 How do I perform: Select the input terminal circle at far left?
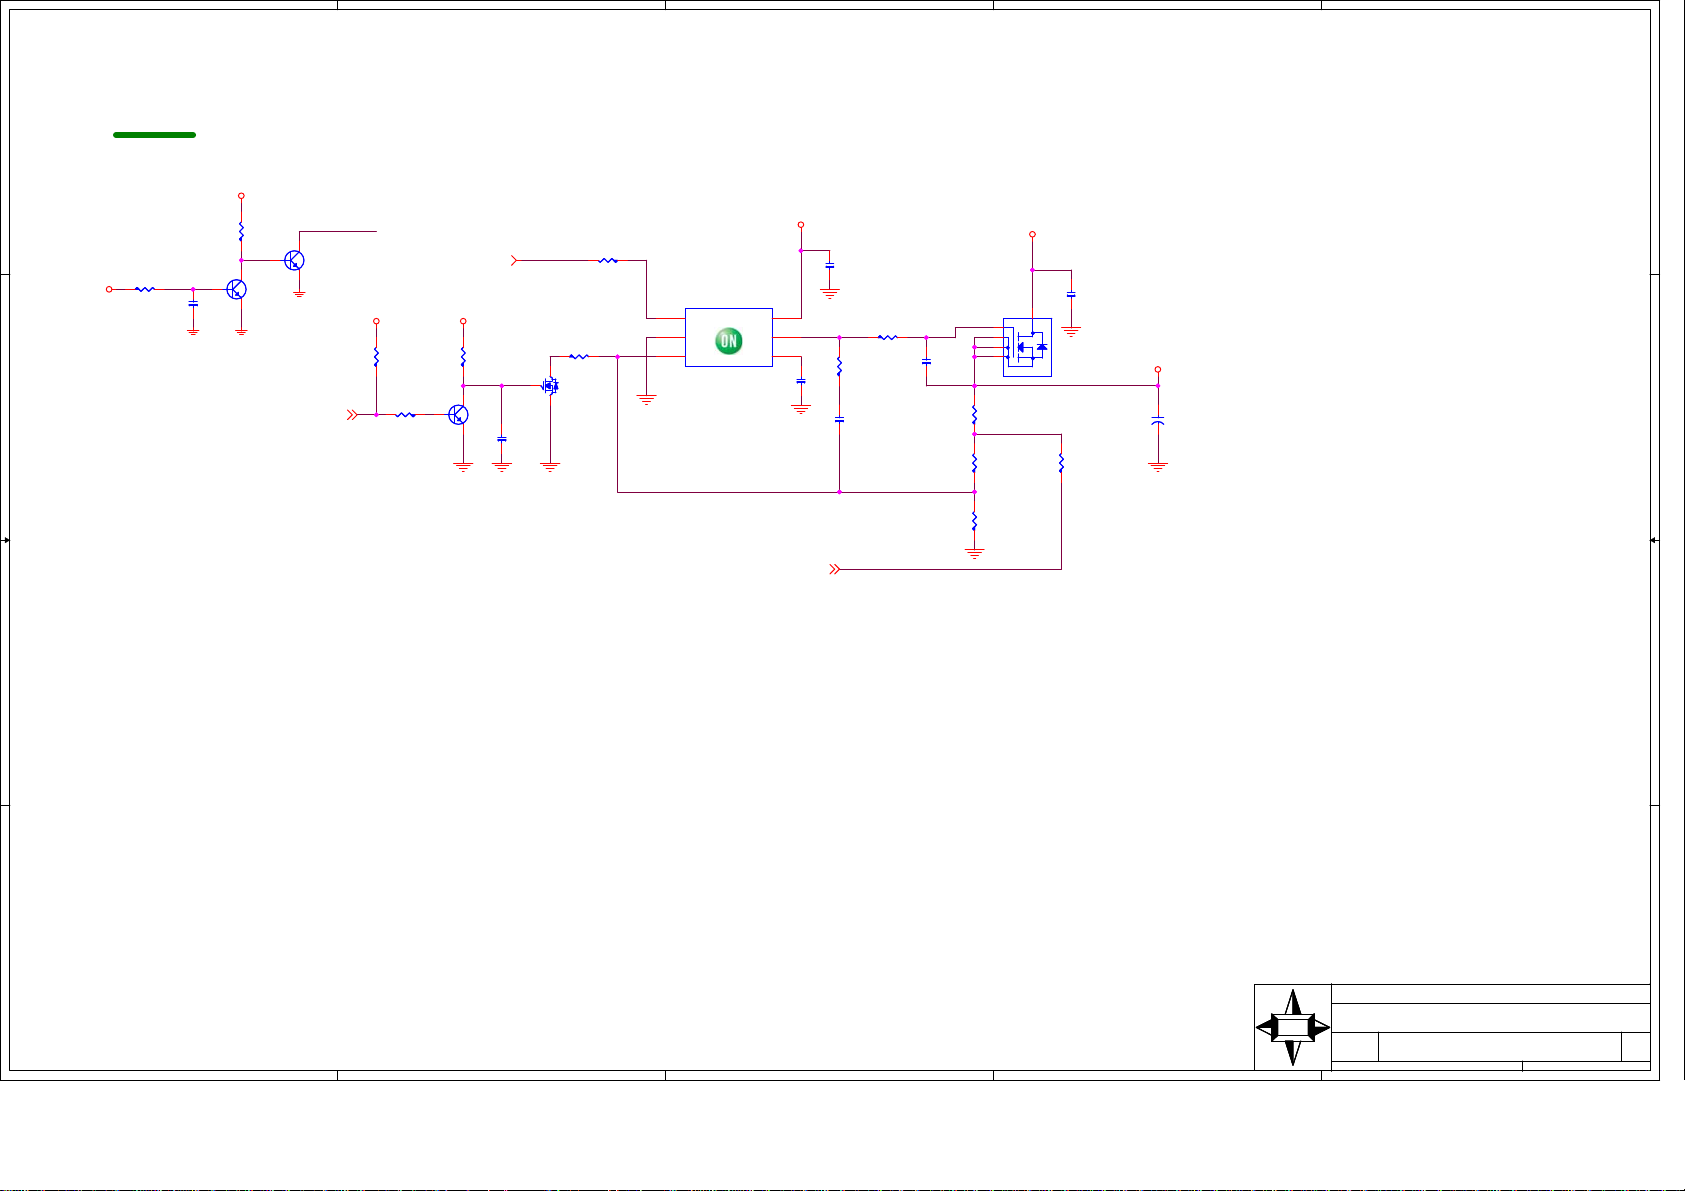click(110, 289)
